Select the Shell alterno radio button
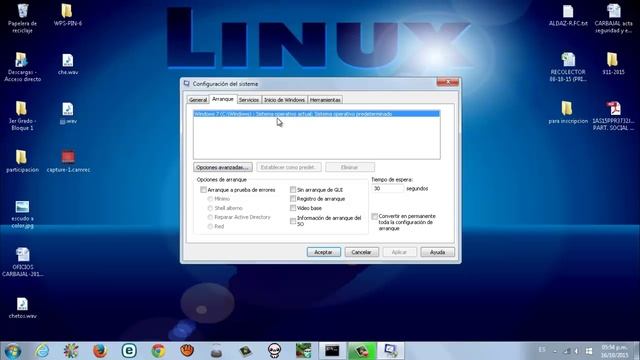The width and height of the screenshot is (640, 360). 210,208
